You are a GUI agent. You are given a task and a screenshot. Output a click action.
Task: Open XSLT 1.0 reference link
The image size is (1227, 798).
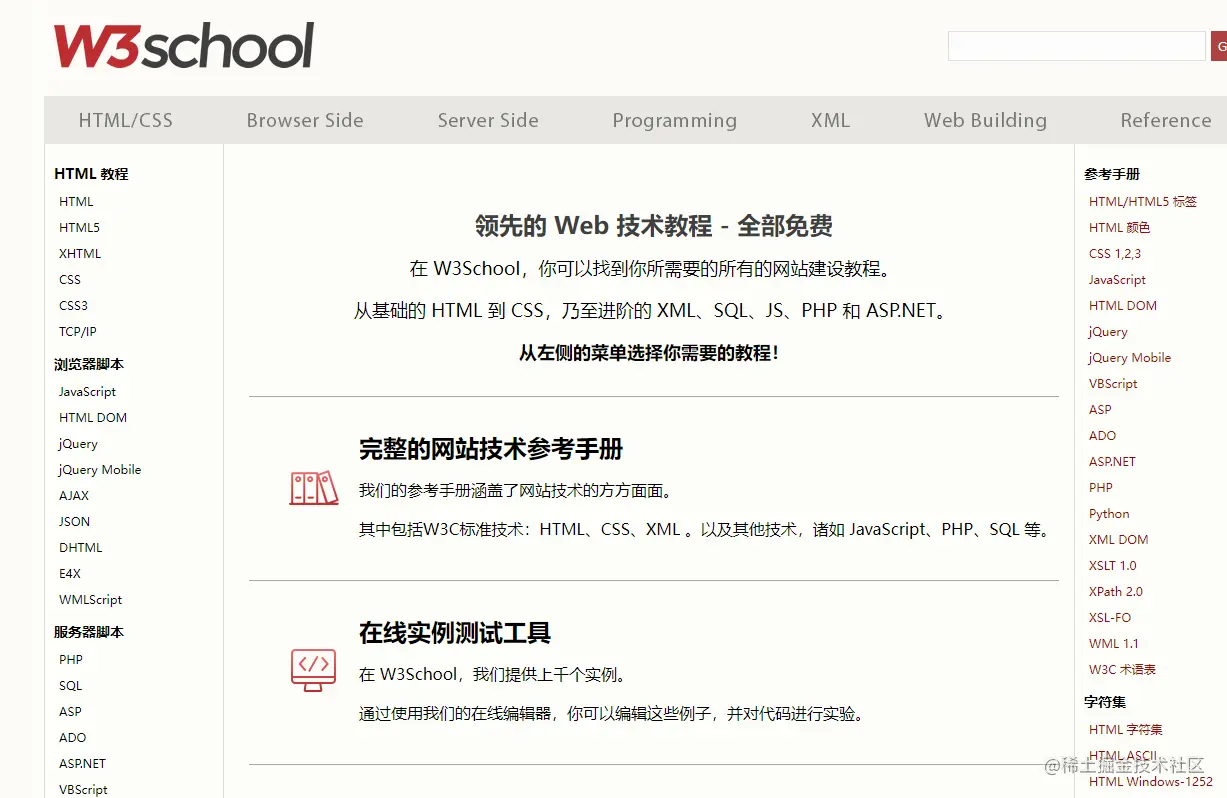[1113, 565]
